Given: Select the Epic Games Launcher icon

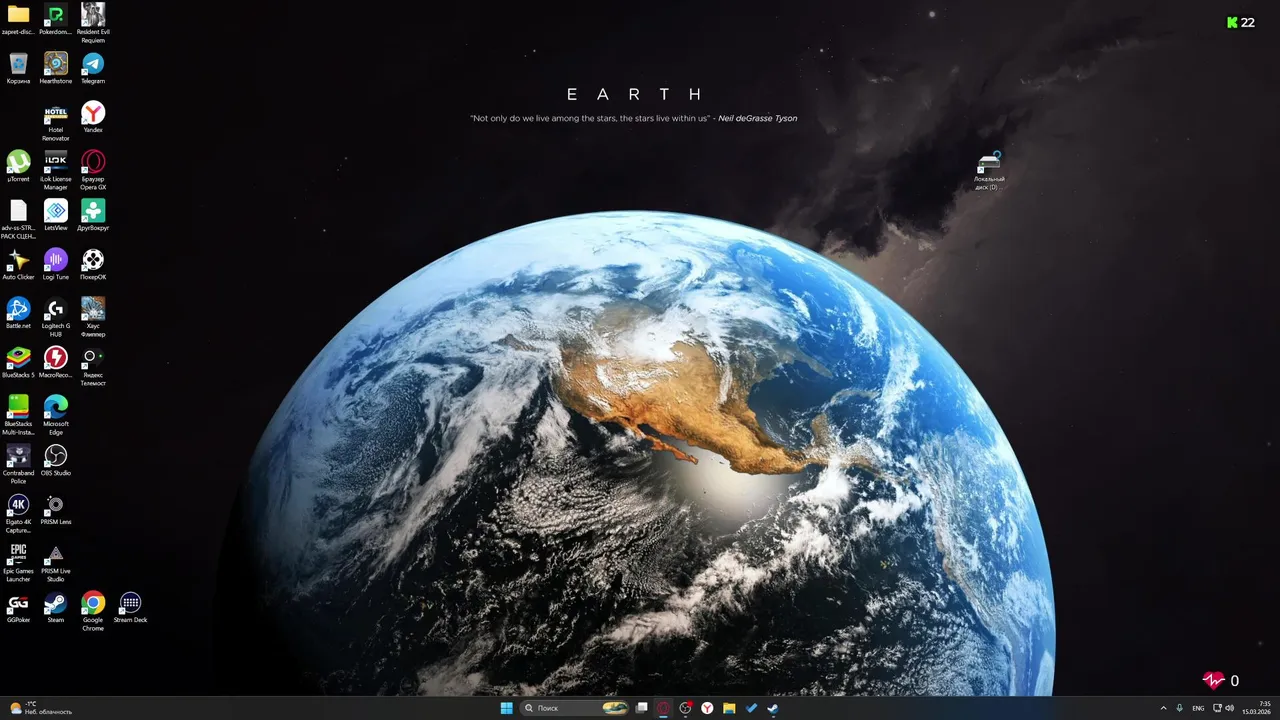Looking at the screenshot, I should point(18,562).
